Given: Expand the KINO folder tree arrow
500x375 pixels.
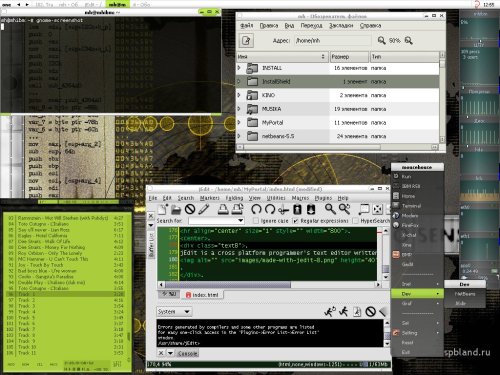Looking at the screenshot, I should click(x=239, y=95).
